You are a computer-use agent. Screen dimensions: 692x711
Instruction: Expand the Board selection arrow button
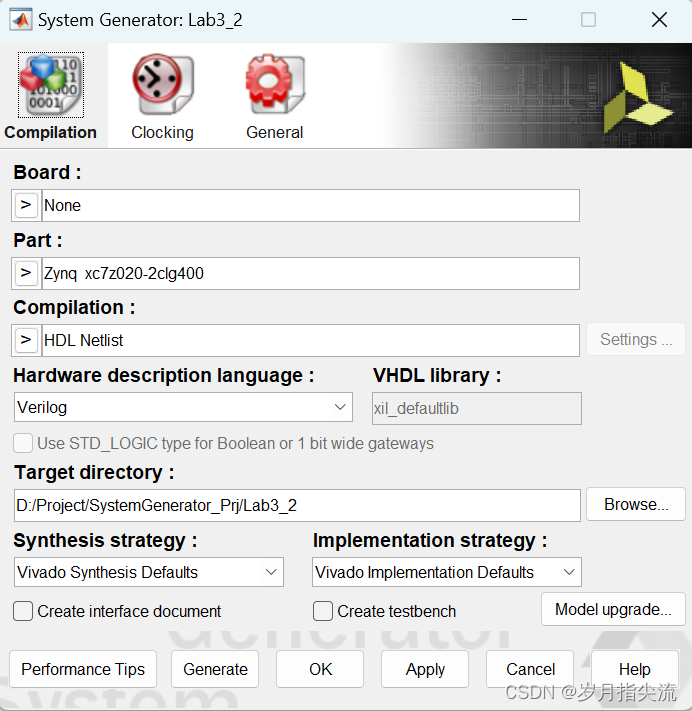(26, 205)
